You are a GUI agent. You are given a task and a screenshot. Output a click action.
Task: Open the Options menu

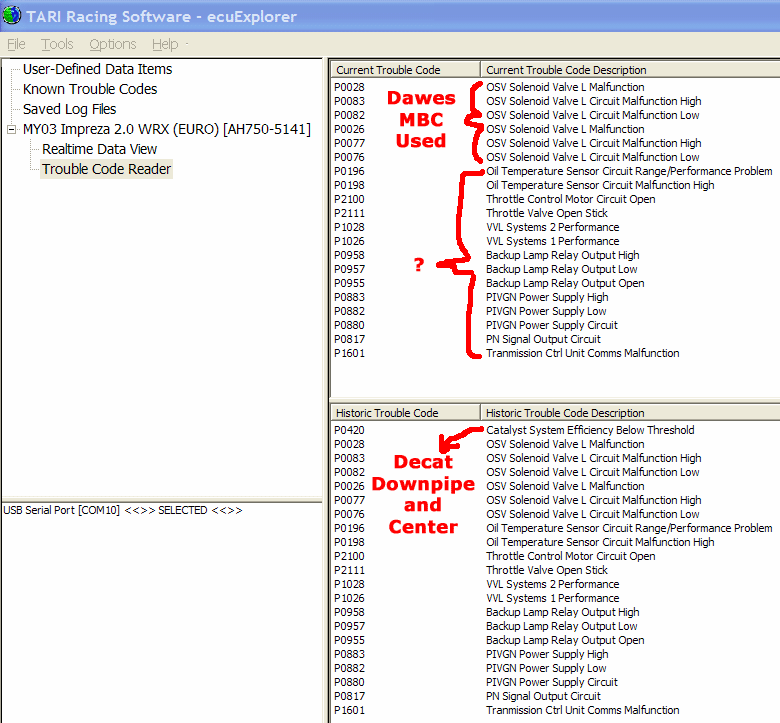click(x=113, y=44)
